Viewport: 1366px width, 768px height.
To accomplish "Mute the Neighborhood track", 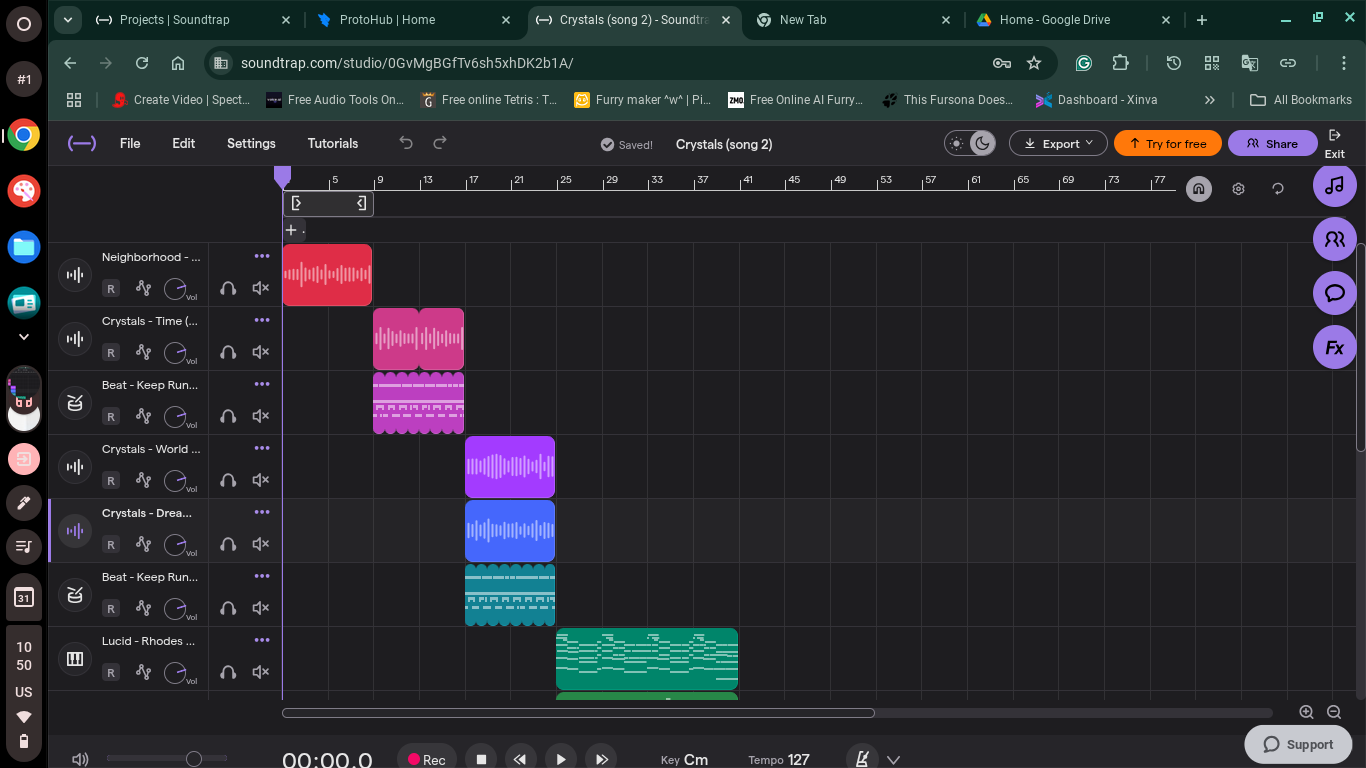I will pyautogui.click(x=261, y=288).
